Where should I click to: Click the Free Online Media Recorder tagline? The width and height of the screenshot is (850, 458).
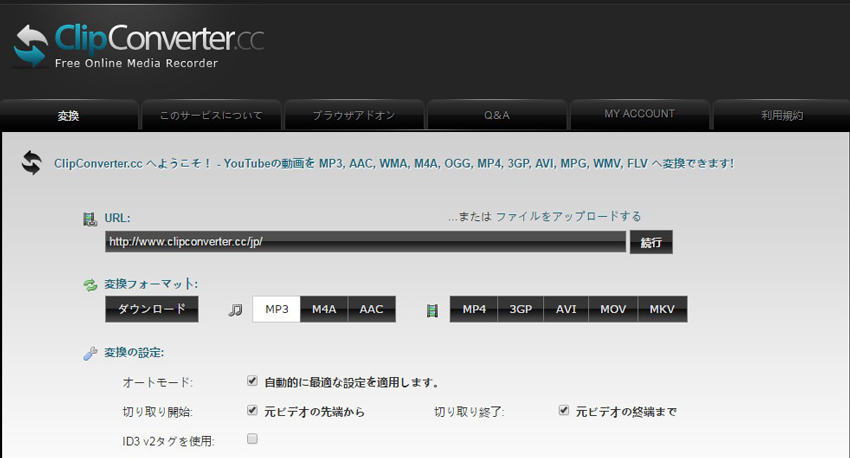pos(136,63)
